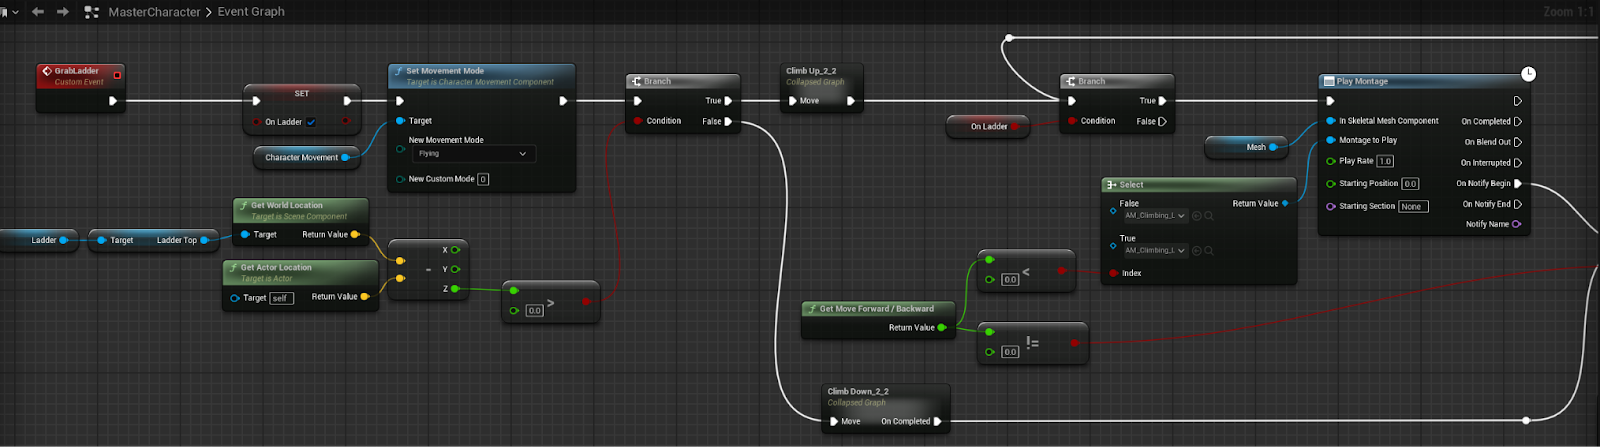1600x447 pixels.
Task: Click the 0.0 field on the not-equal node
Action: pyautogui.click(x=1010, y=352)
